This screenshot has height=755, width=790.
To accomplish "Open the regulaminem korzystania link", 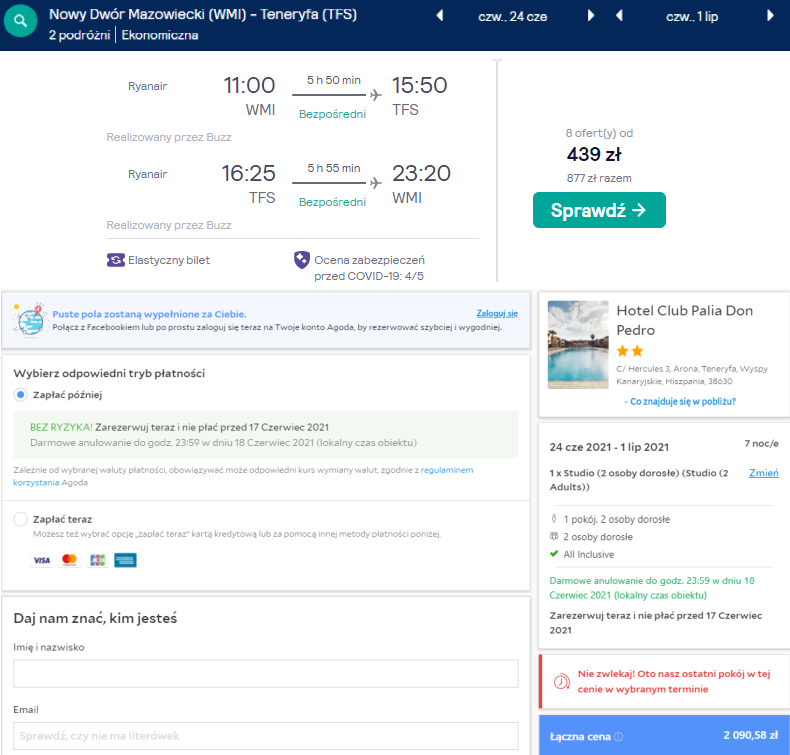I will tap(446, 470).
